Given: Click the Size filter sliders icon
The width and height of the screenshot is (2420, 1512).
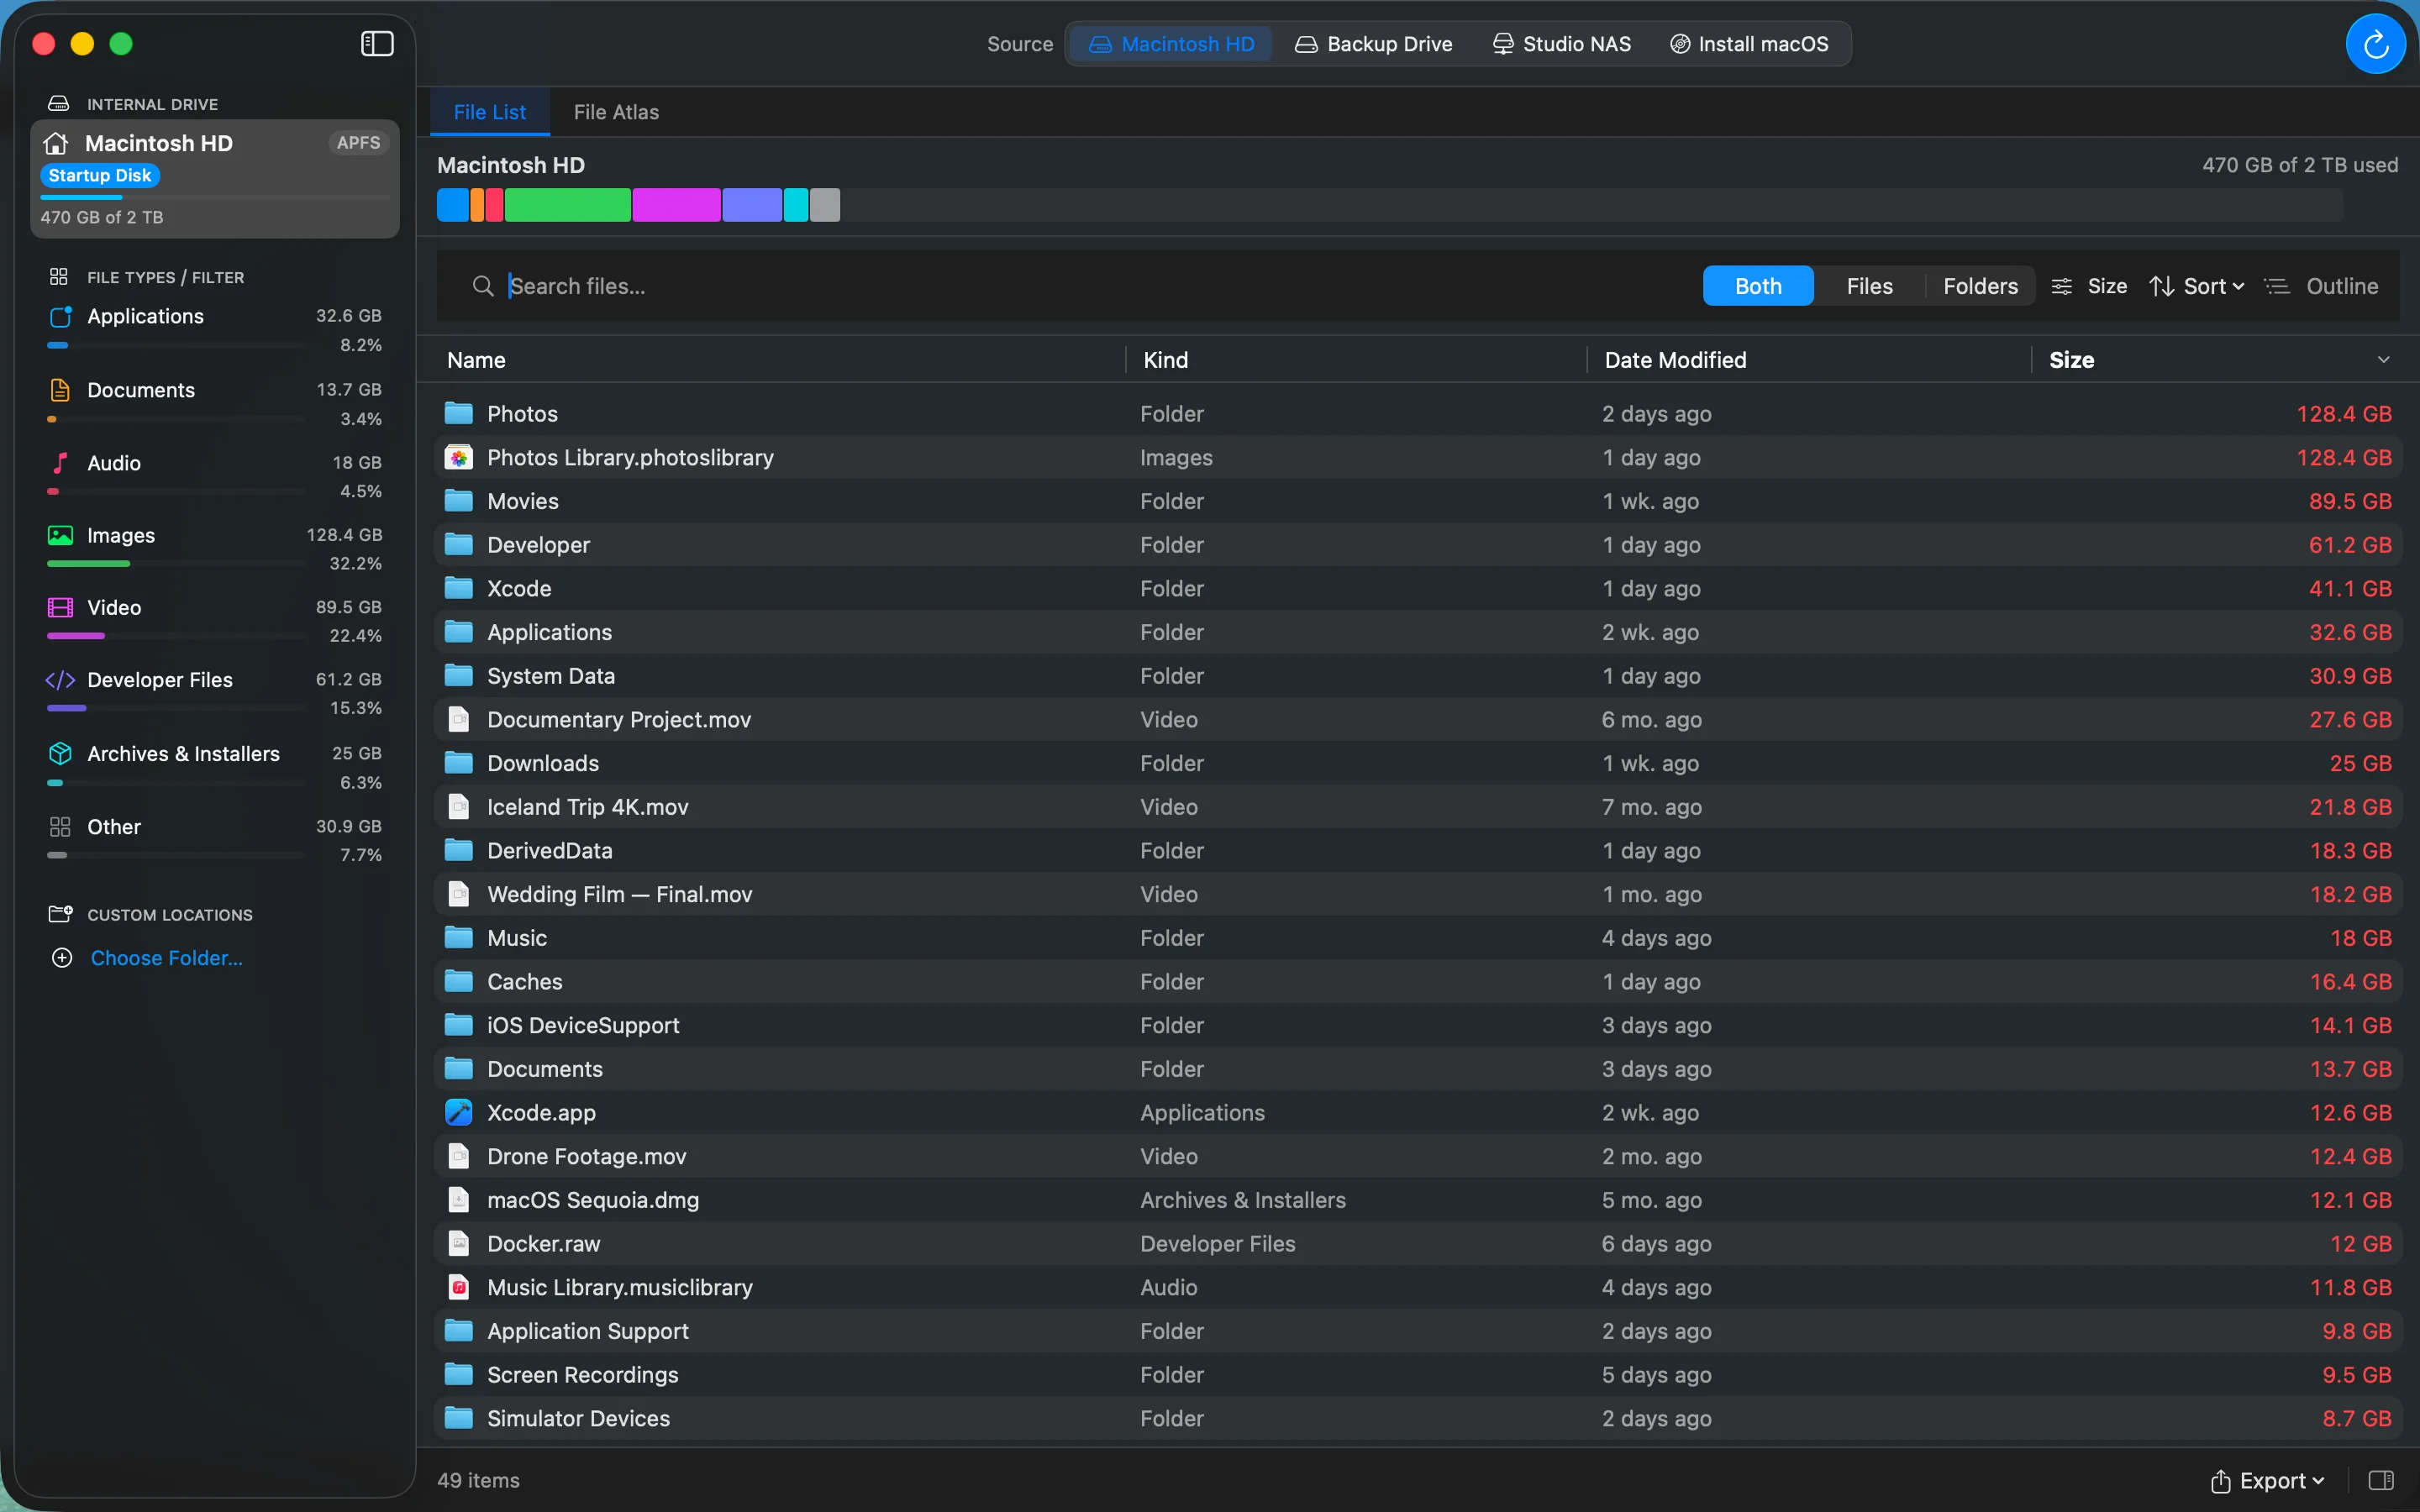Looking at the screenshot, I should [x=2061, y=286].
